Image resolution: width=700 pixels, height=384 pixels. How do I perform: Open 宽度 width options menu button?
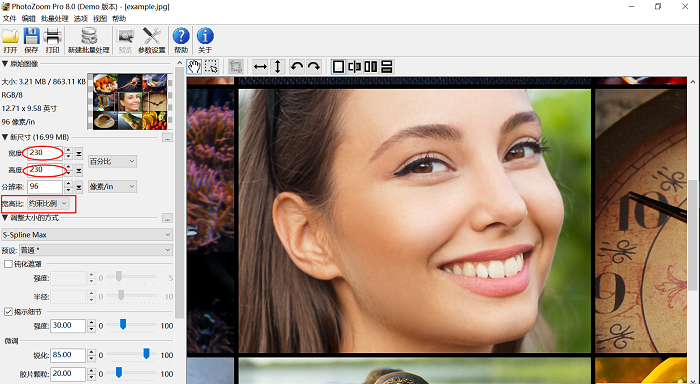[x=79, y=154]
